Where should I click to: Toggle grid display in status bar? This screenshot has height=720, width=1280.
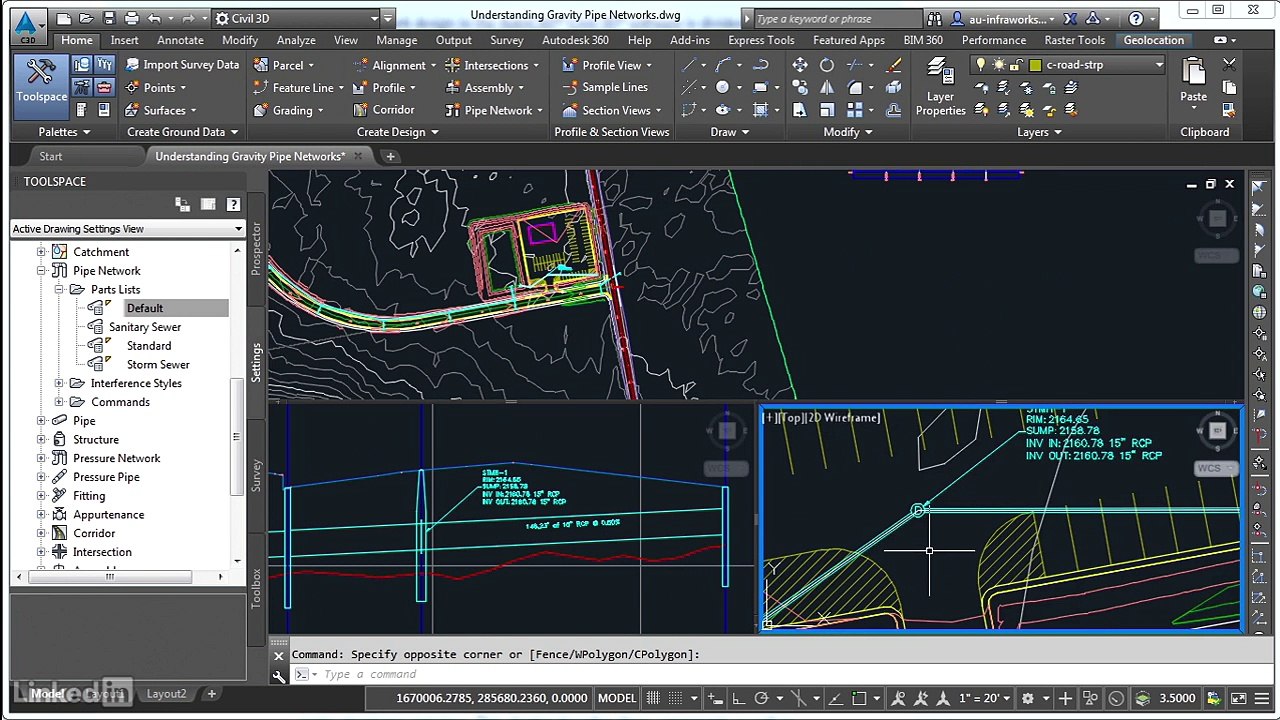point(653,698)
